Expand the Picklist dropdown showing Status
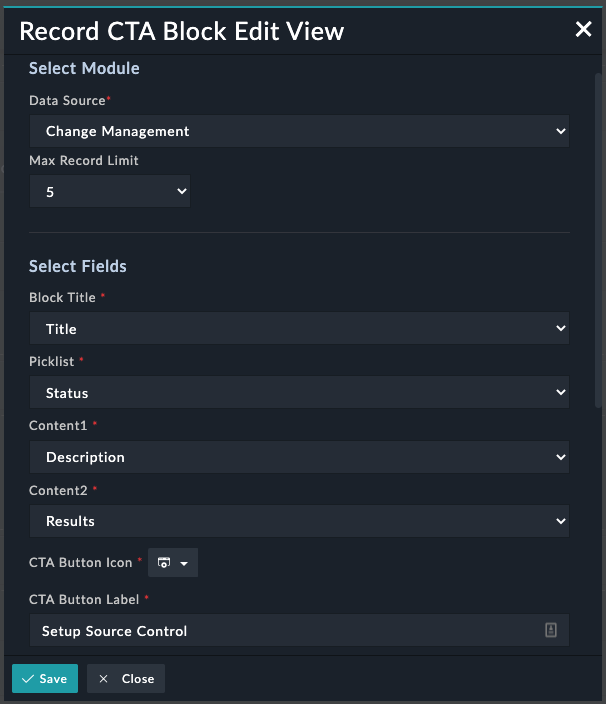 (299, 393)
